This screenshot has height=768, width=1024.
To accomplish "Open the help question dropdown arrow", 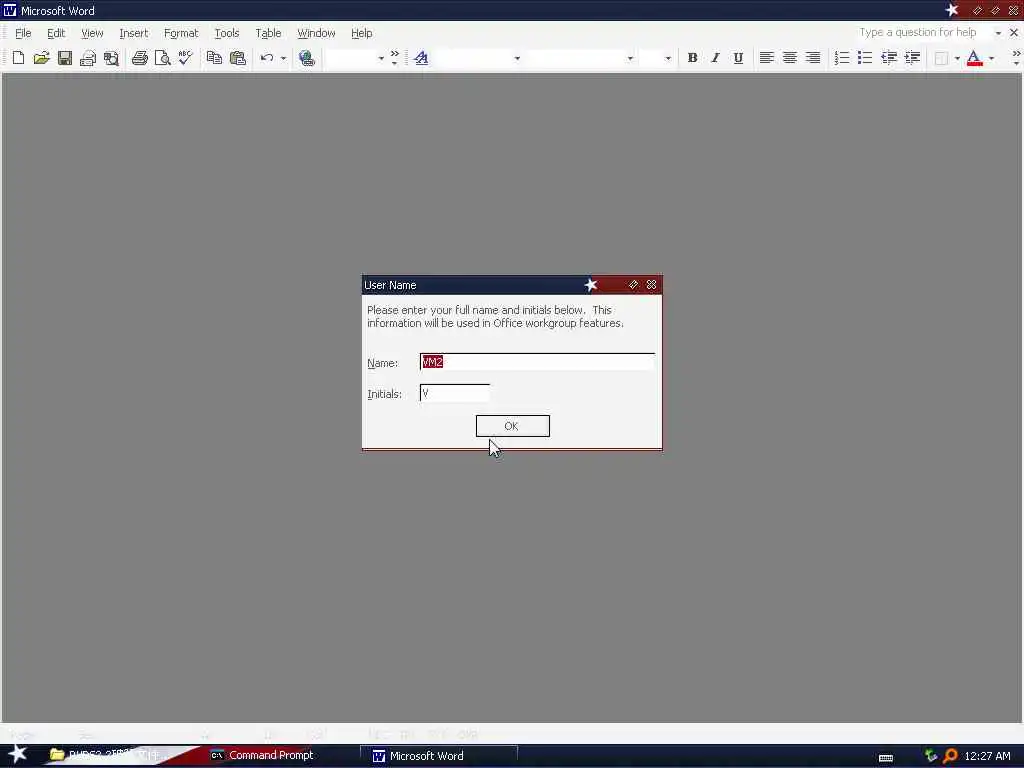I will [998, 33].
